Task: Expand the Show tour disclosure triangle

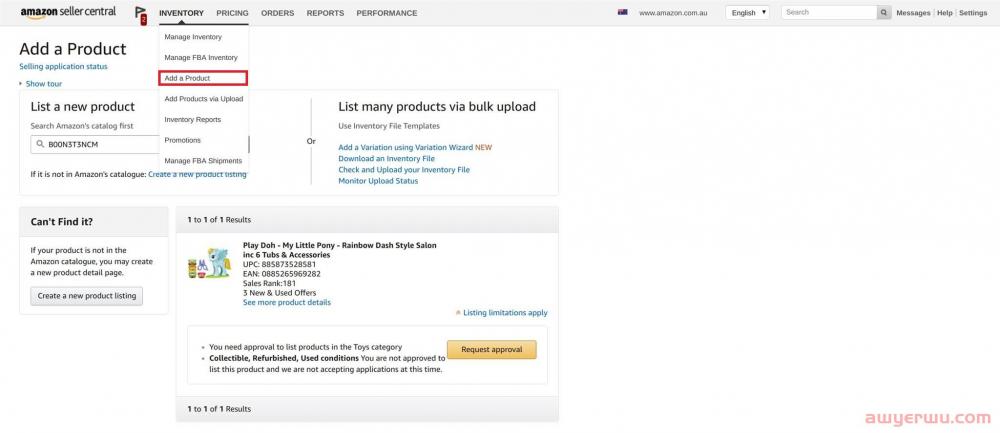Action: (x=21, y=84)
